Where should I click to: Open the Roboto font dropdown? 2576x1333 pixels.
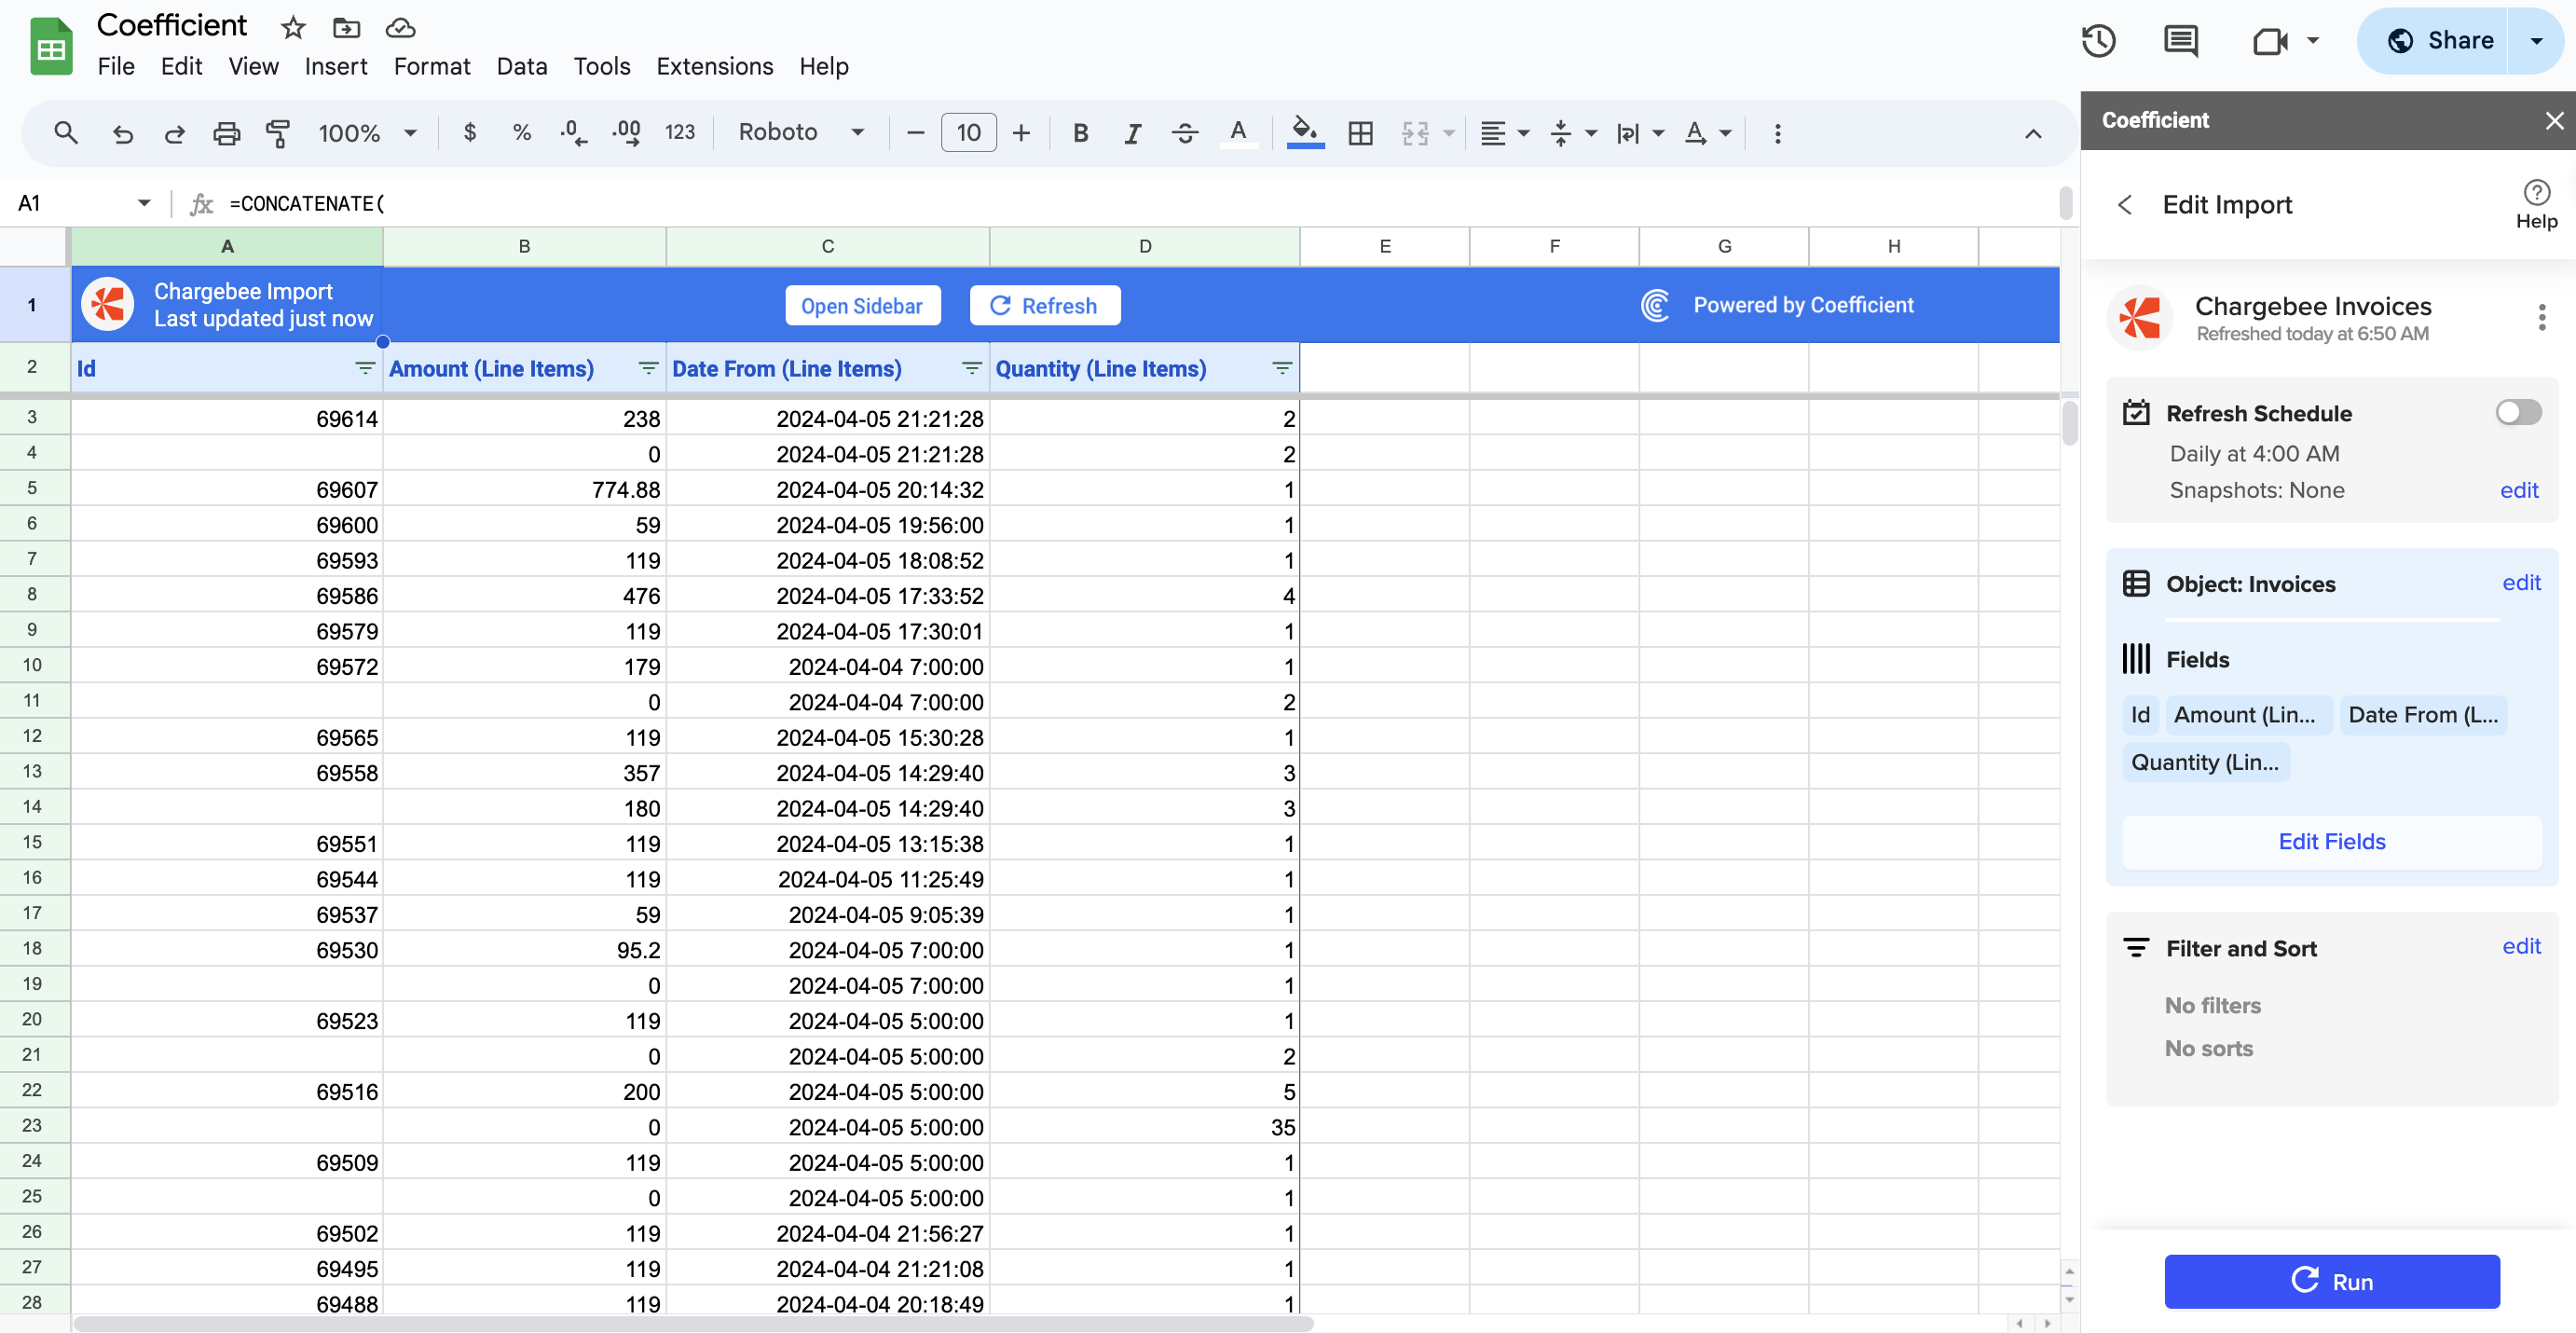(x=801, y=133)
